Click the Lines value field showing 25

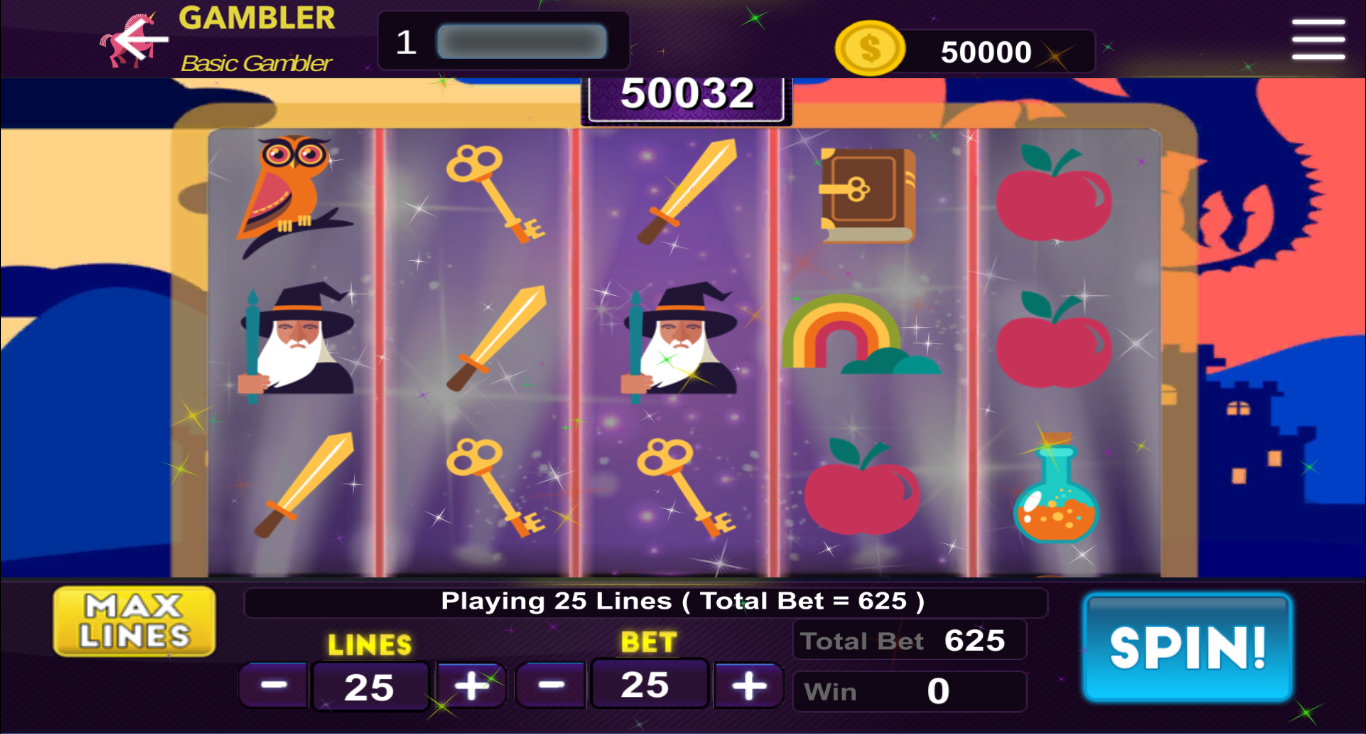[370, 687]
